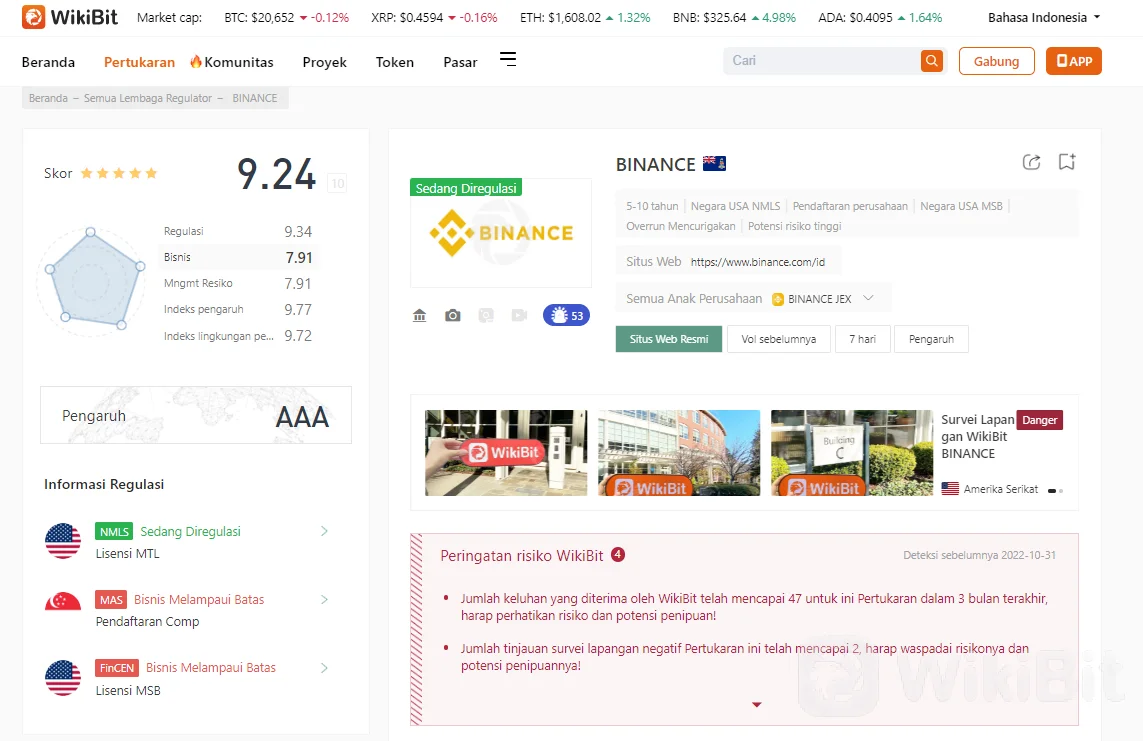Open the binance.com/id website link

(758, 262)
